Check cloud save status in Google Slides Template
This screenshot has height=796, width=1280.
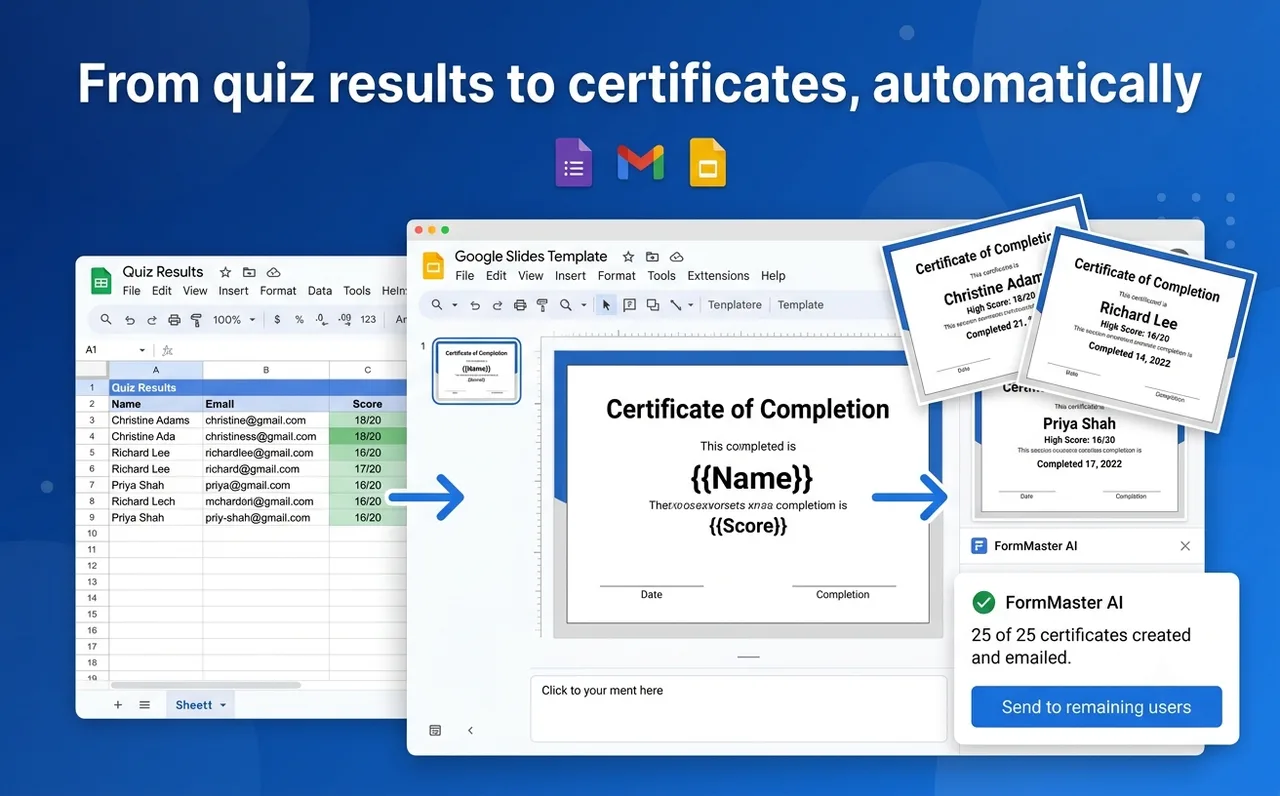point(677,257)
